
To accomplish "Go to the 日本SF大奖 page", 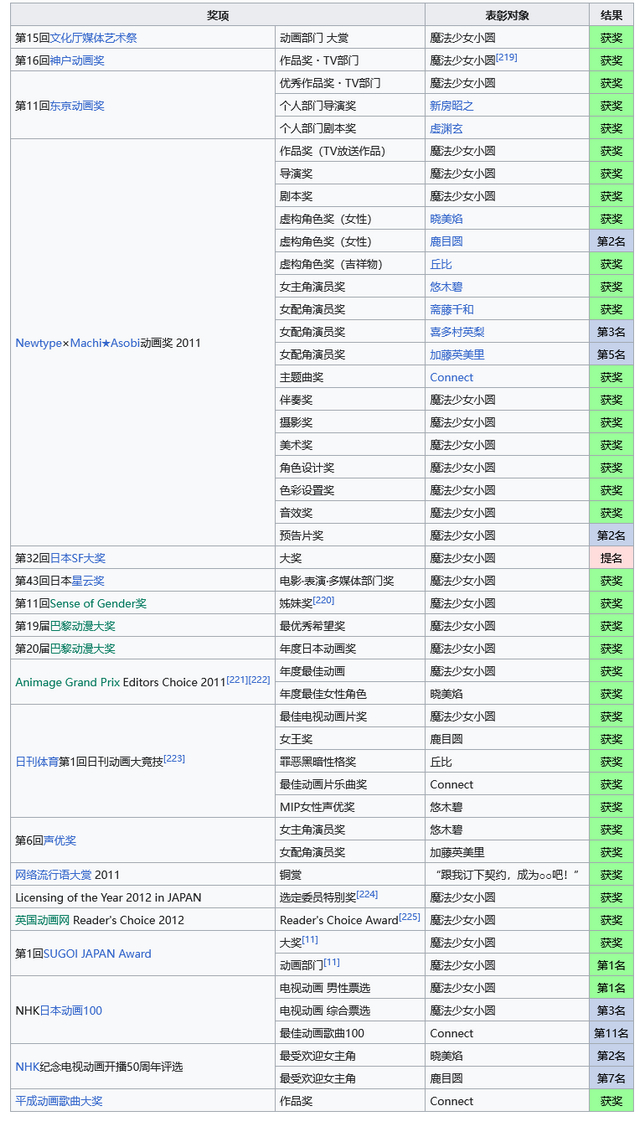I will click(77, 558).
